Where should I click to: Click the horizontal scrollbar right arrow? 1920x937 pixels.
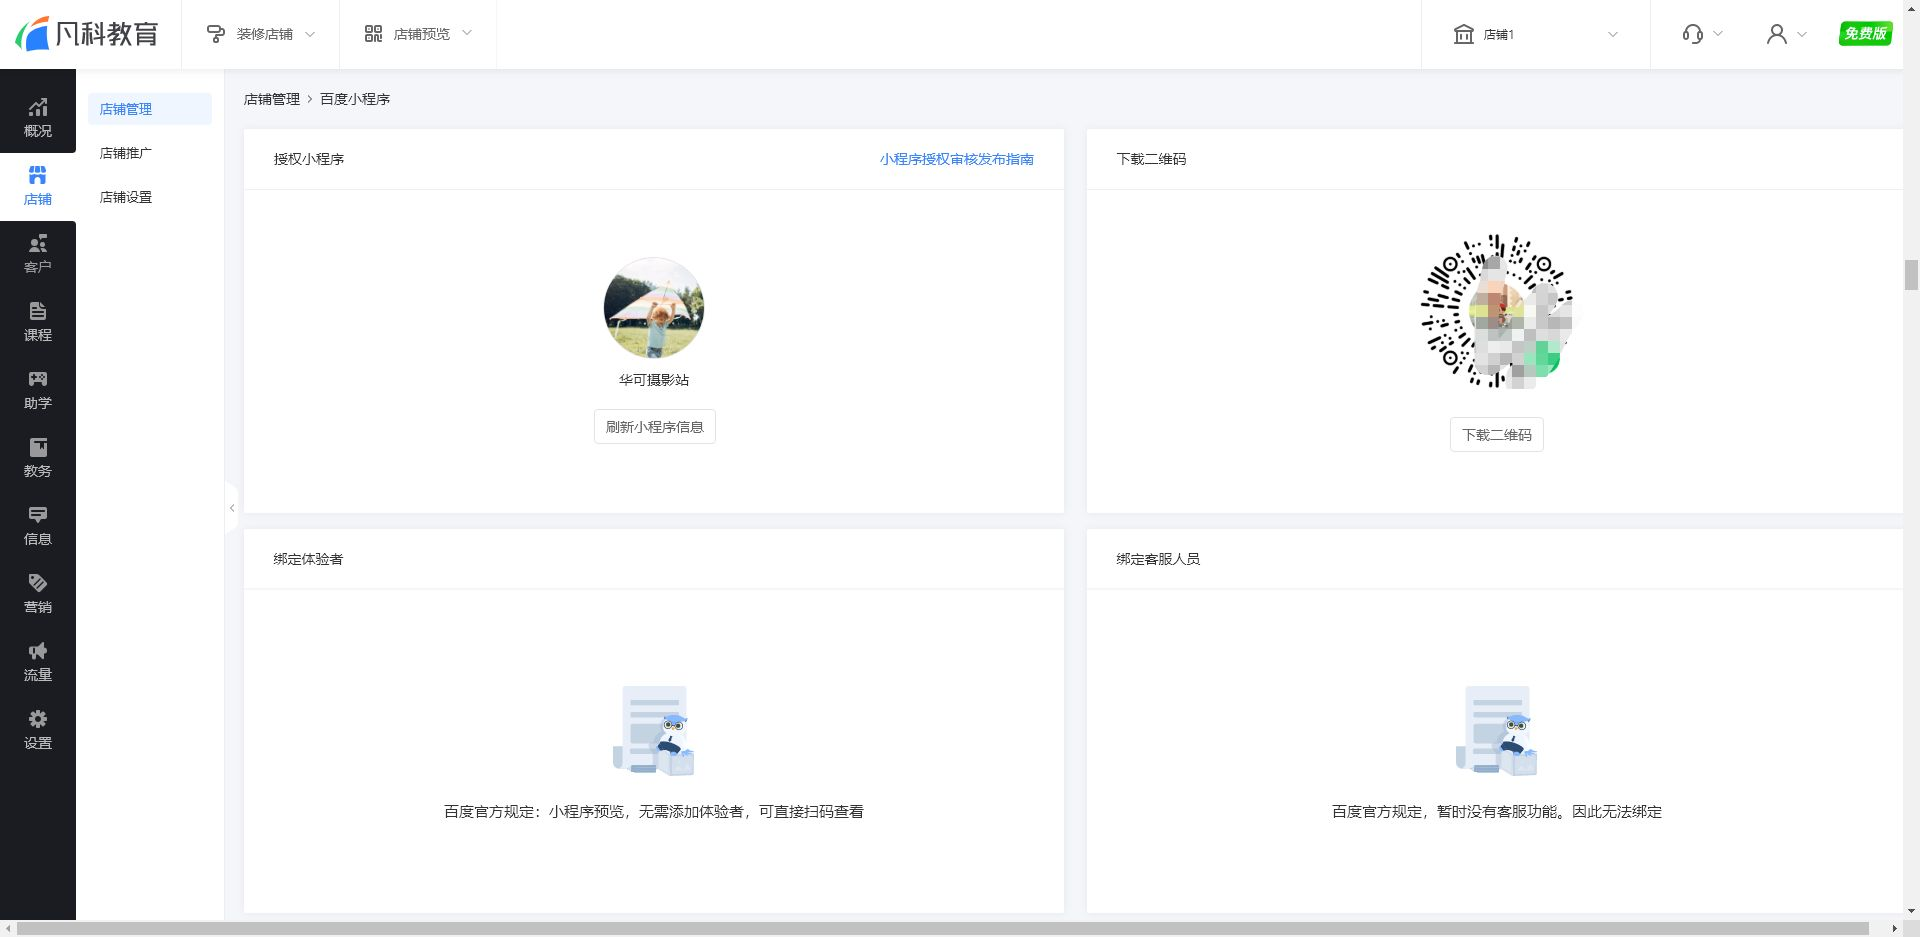tap(1894, 929)
